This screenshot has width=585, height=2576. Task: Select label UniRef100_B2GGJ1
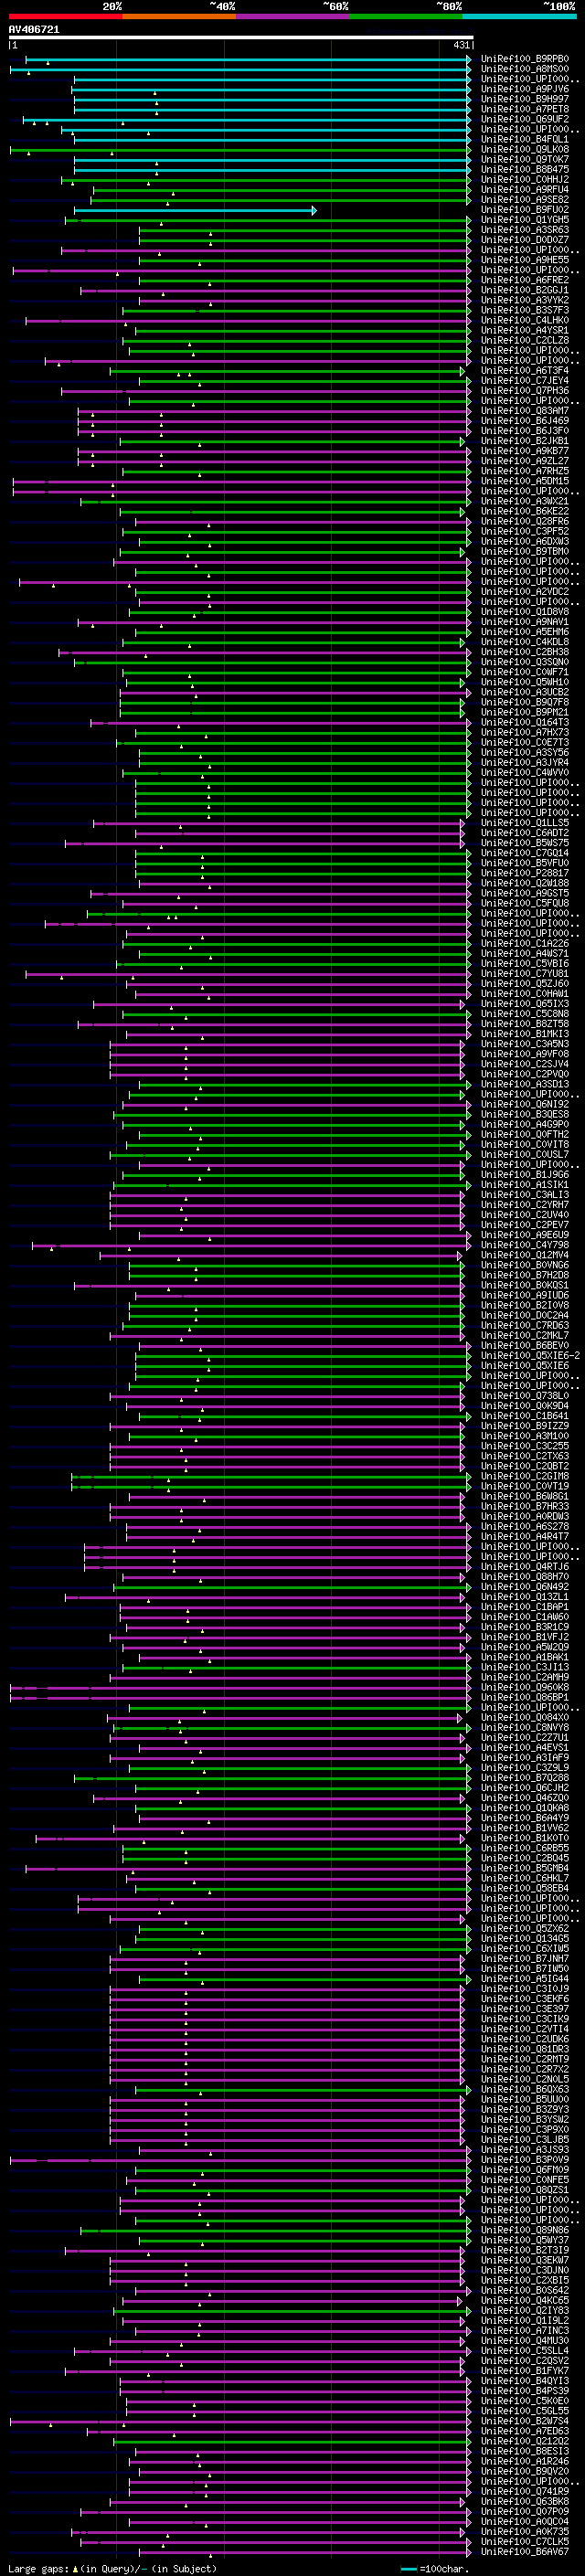pos(525,290)
